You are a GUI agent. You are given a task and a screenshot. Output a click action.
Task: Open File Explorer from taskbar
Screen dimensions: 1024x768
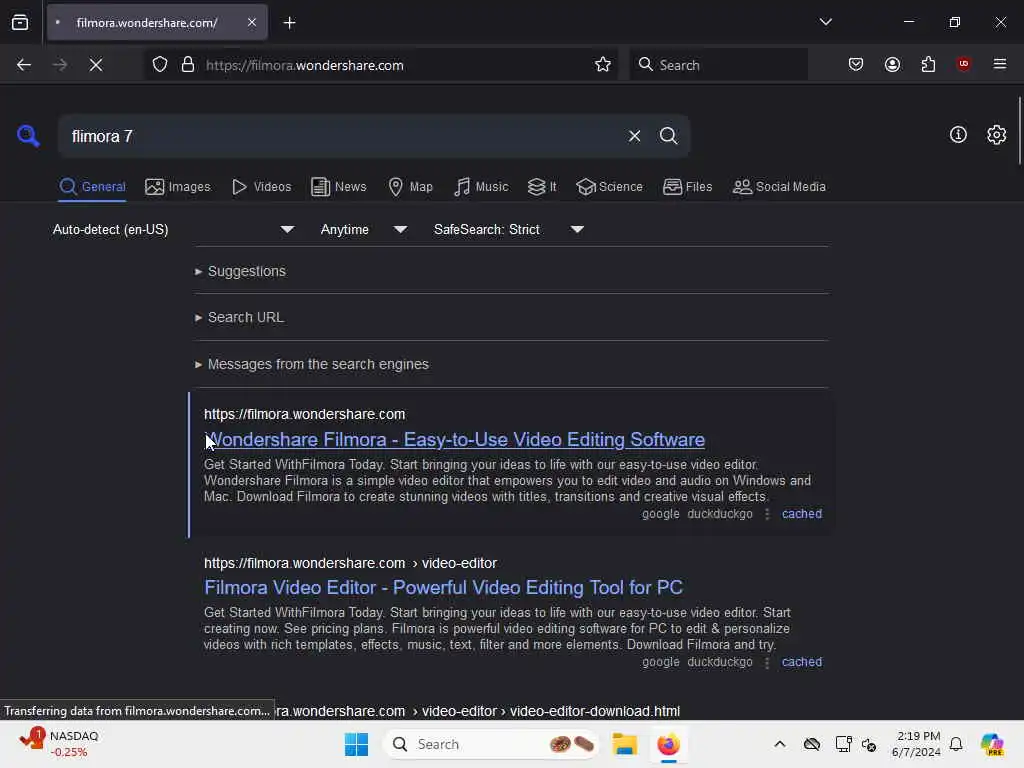coord(624,744)
